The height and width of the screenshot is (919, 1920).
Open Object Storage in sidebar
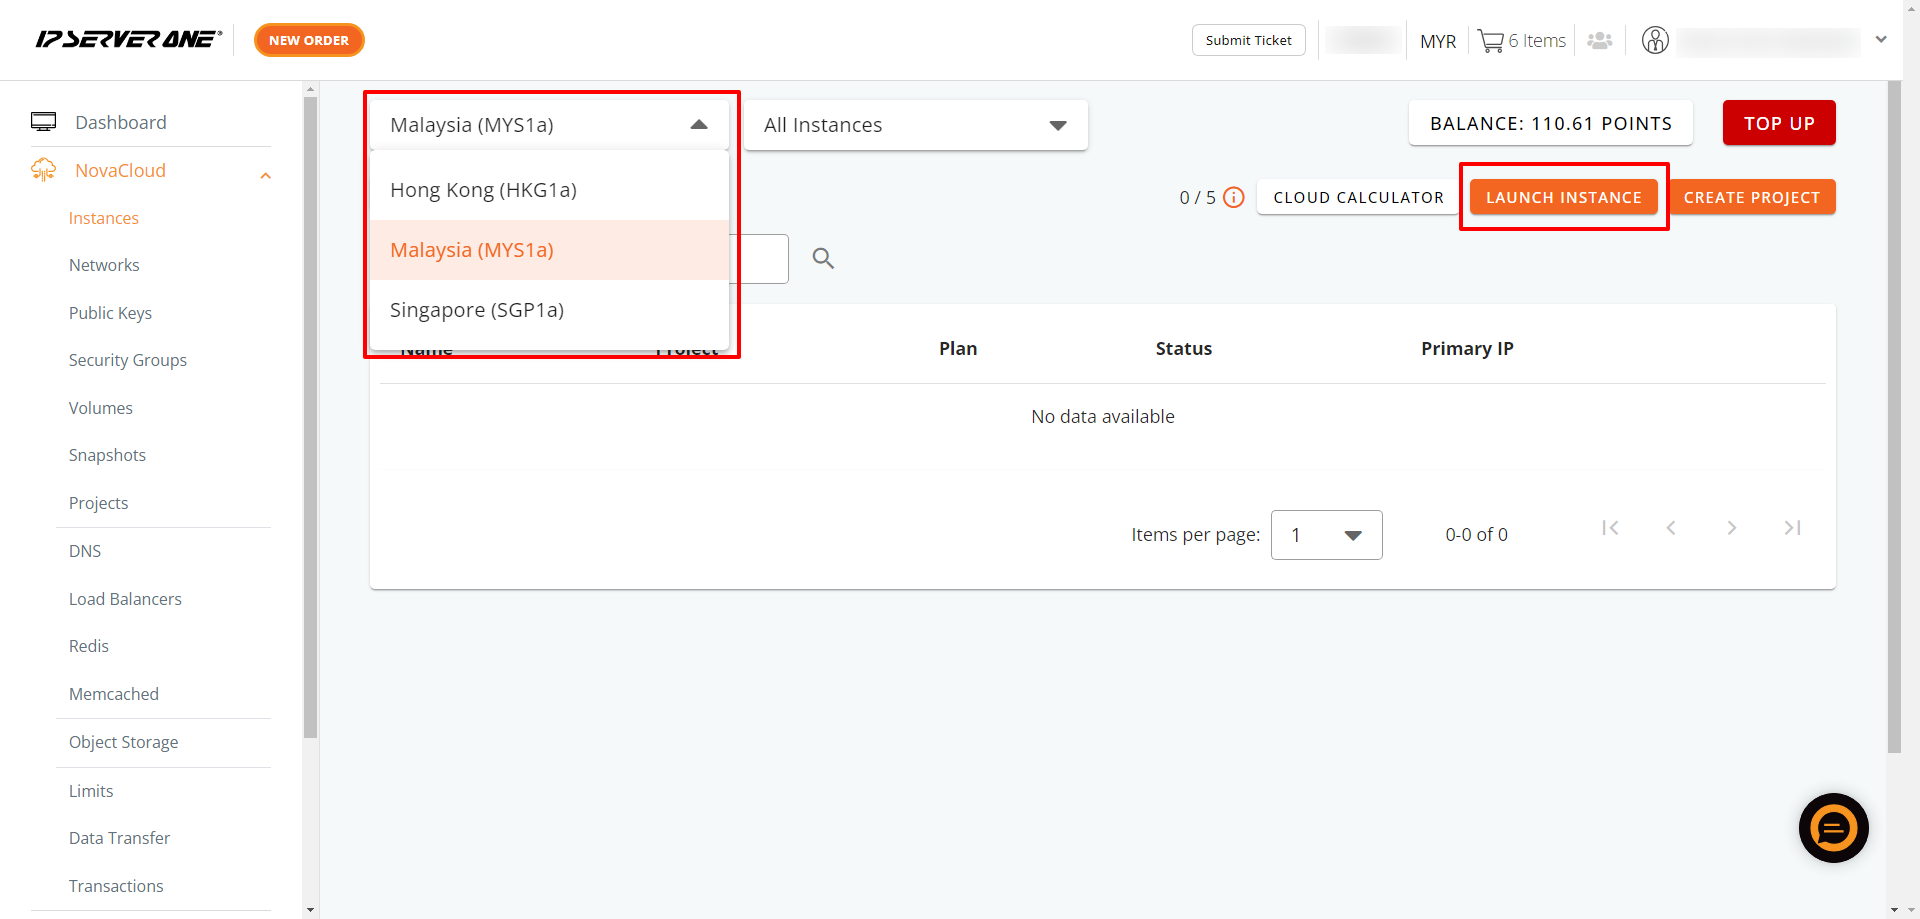[124, 742]
